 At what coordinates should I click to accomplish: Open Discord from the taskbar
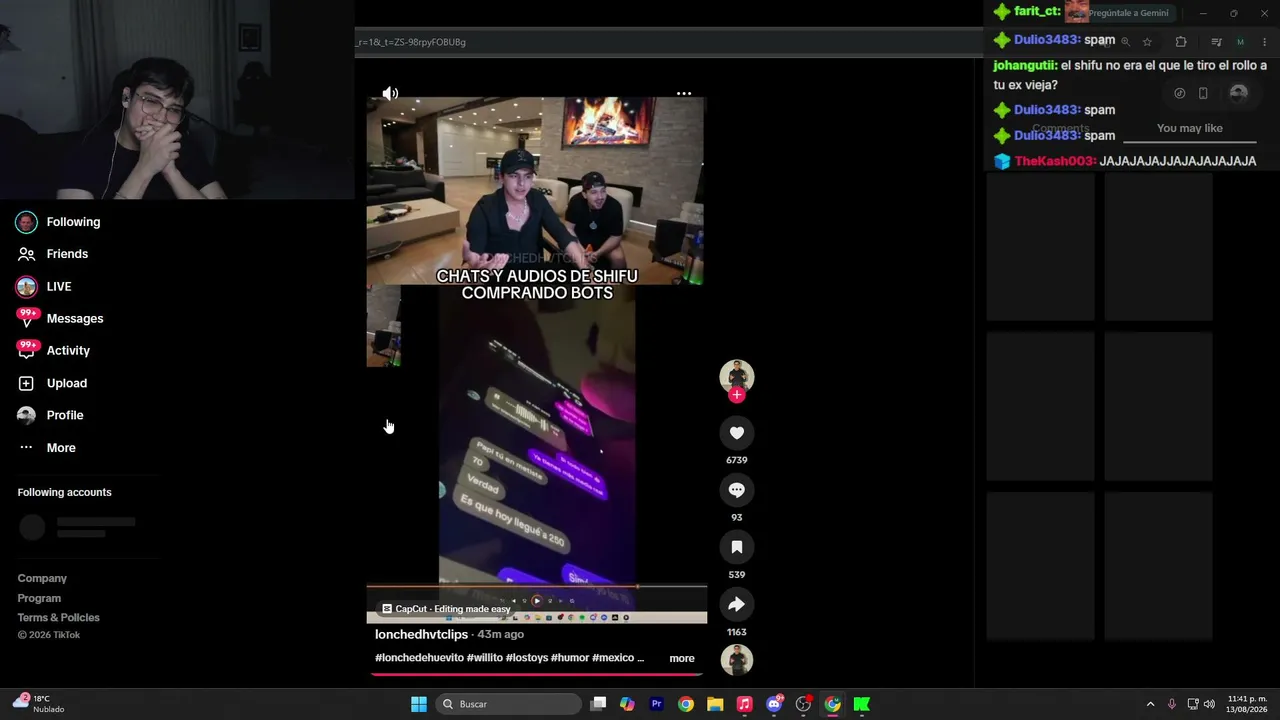tap(774, 704)
